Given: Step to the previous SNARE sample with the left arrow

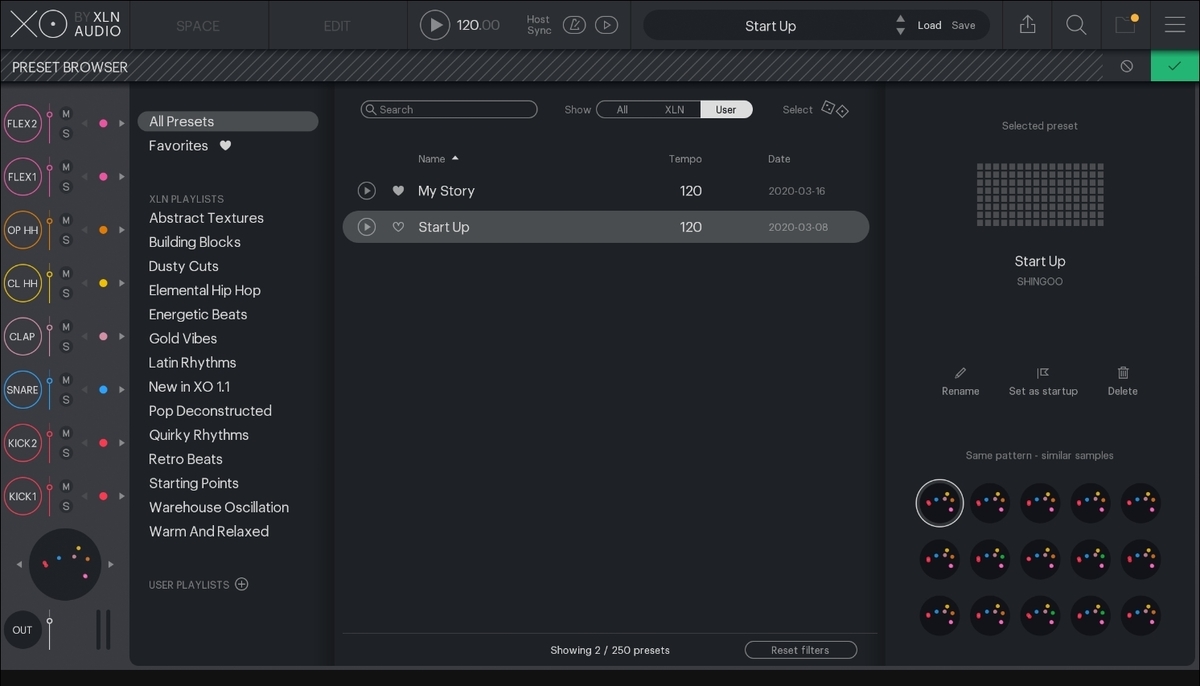Looking at the screenshot, I should (85, 390).
